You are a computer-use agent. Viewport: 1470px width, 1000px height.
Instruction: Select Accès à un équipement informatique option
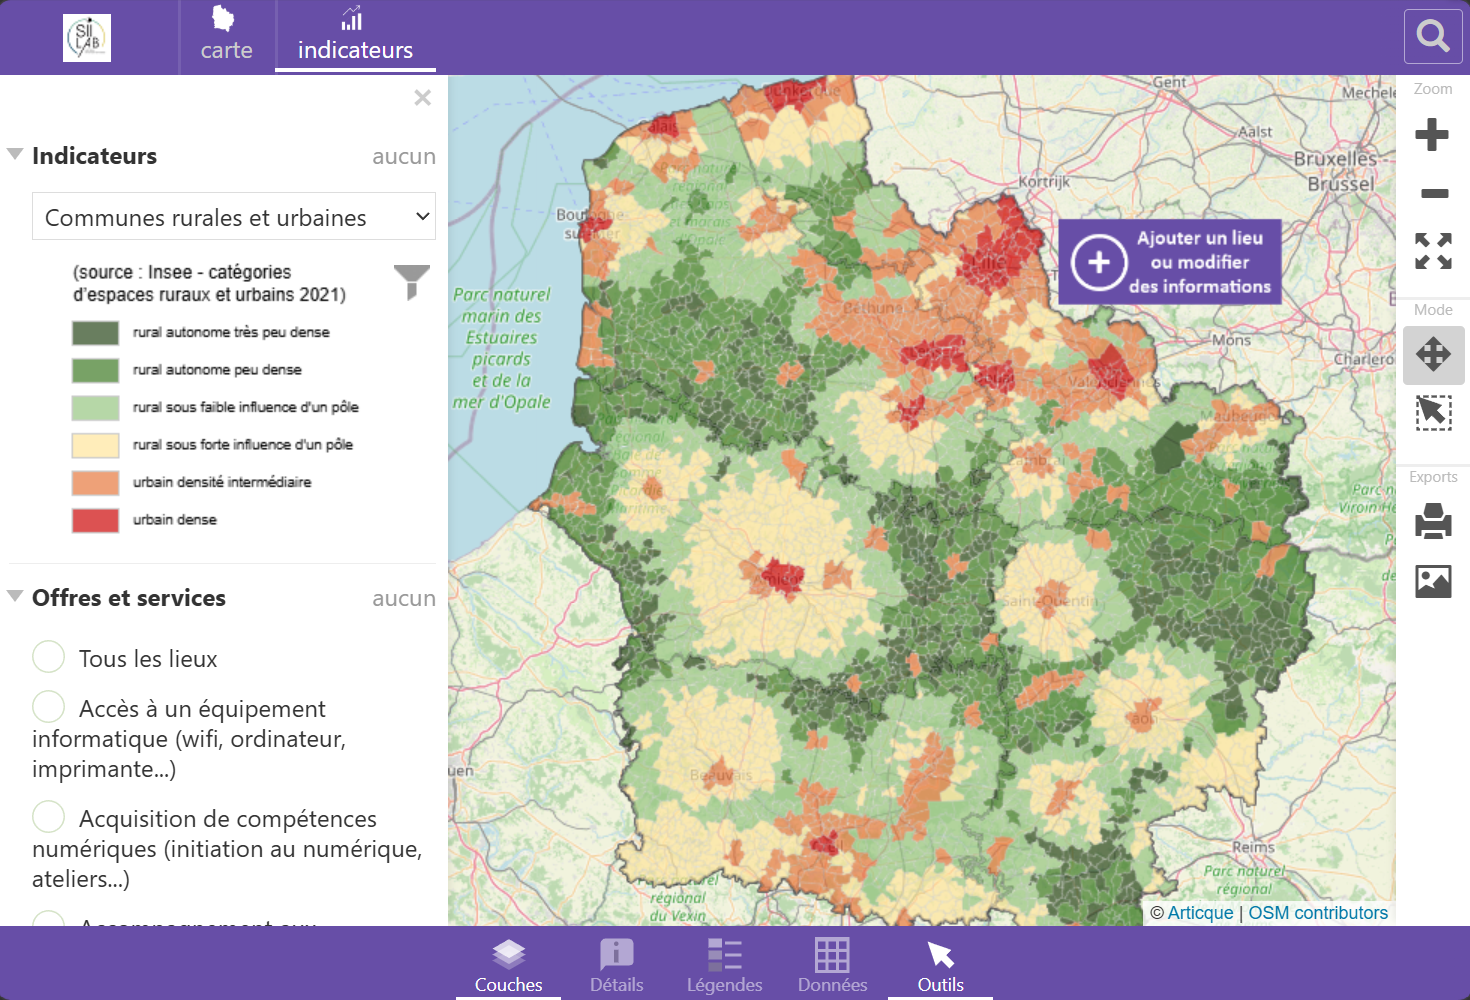click(49, 707)
